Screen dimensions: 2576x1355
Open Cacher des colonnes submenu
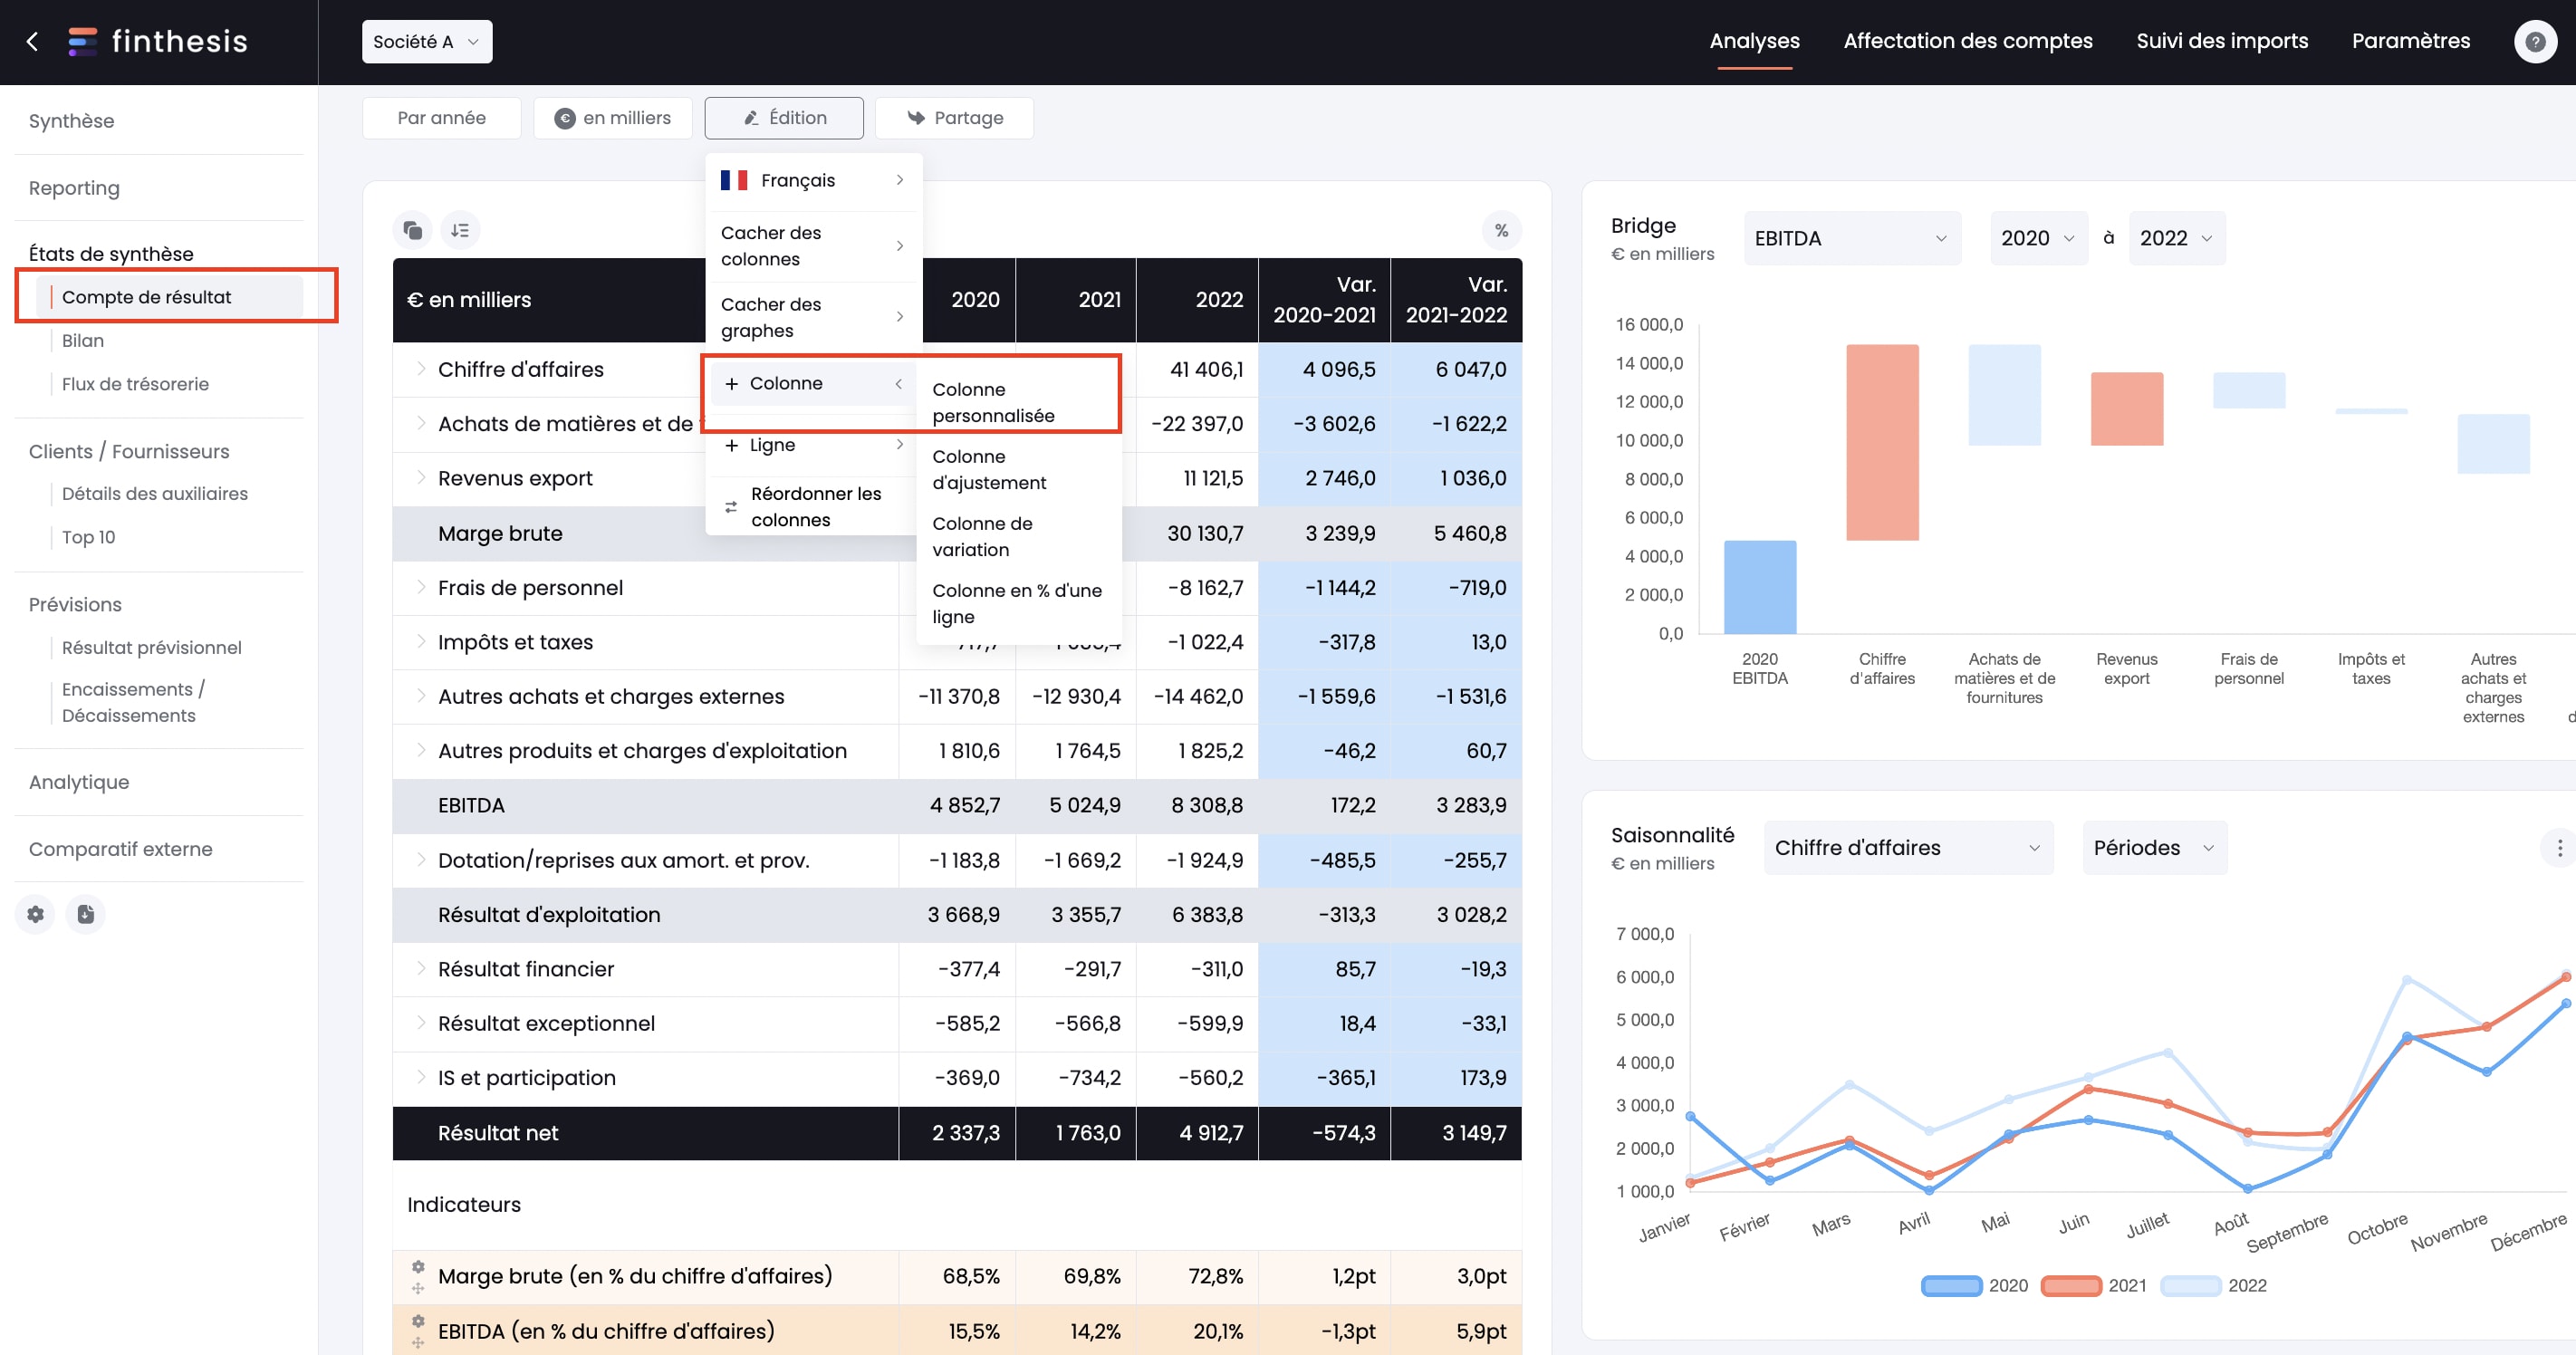click(x=813, y=246)
